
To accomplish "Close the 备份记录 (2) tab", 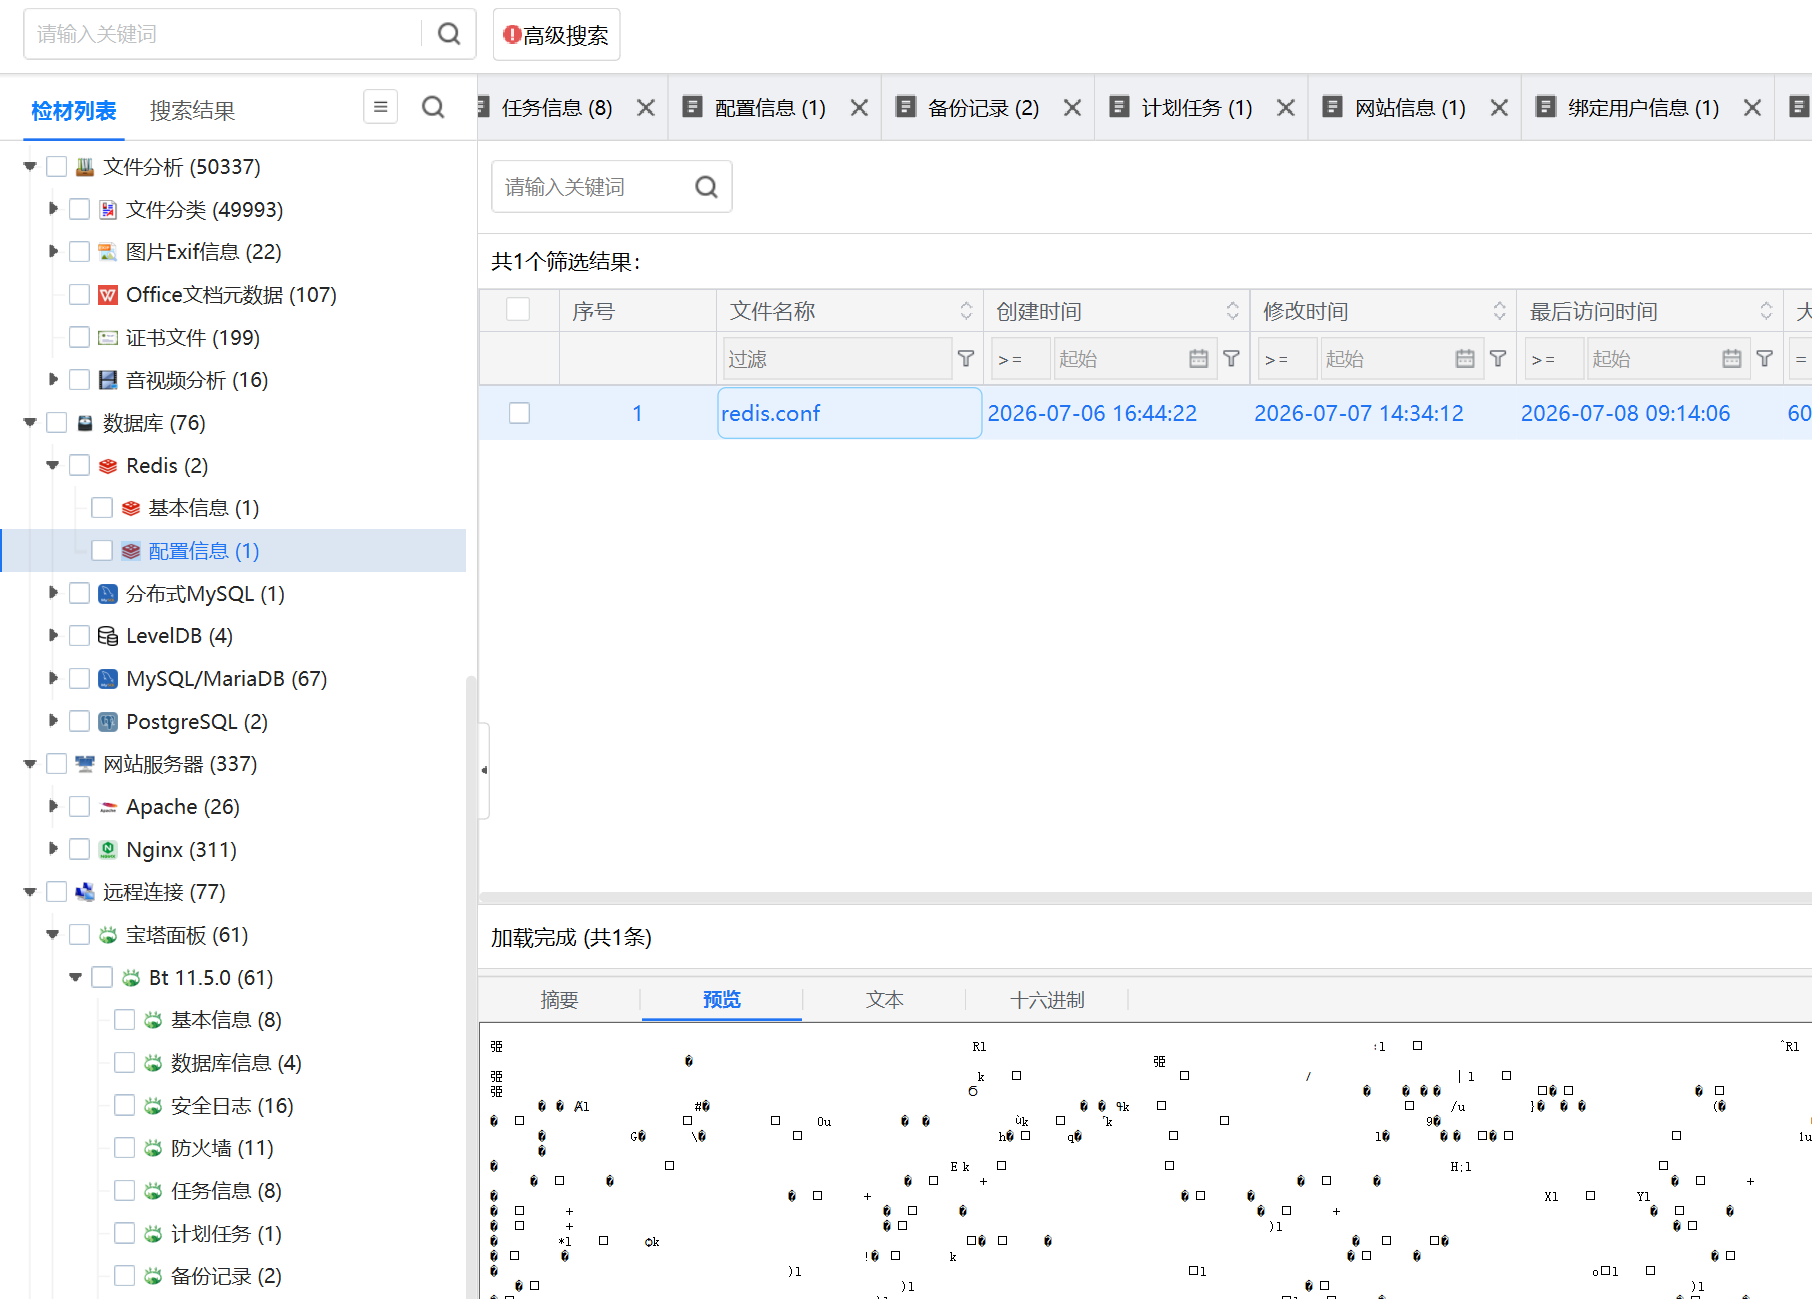I will (x=1072, y=108).
